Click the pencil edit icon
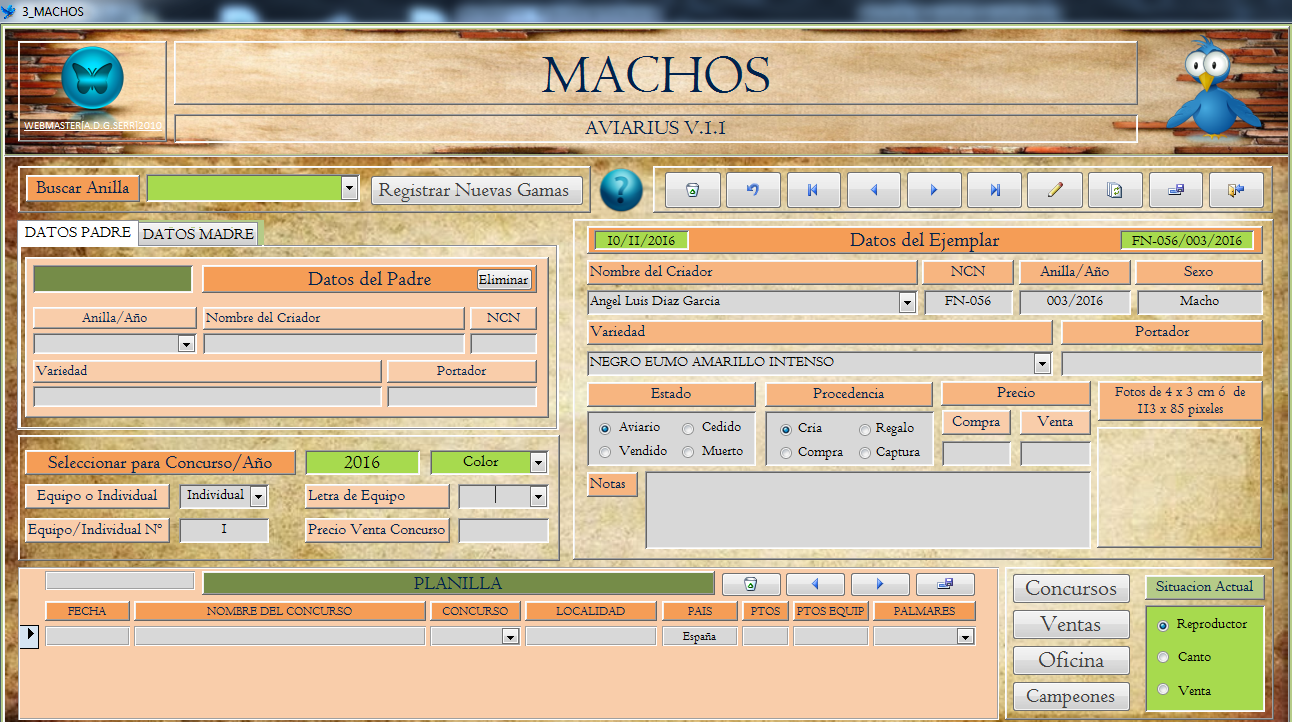This screenshot has height=722, width=1292. (x=1054, y=190)
